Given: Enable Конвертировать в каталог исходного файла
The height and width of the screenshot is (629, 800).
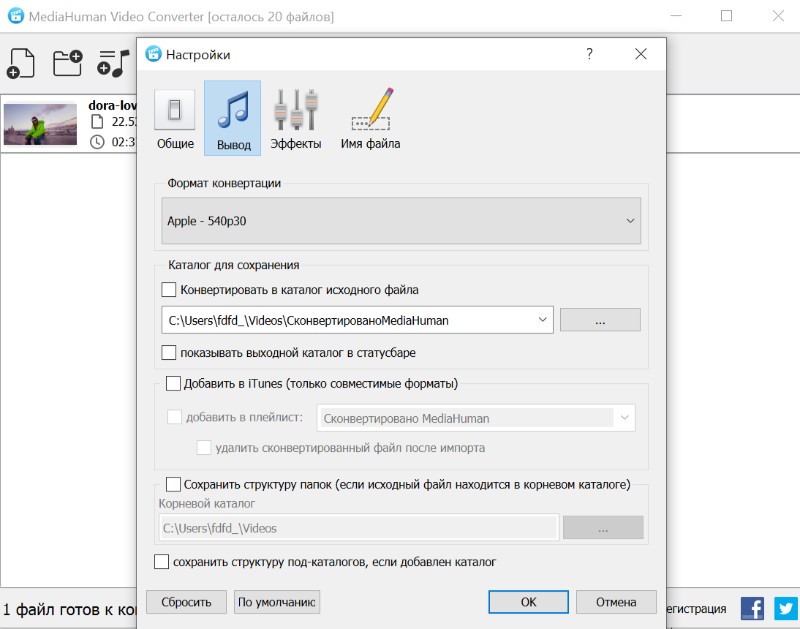Looking at the screenshot, I should tap(169, 290).
